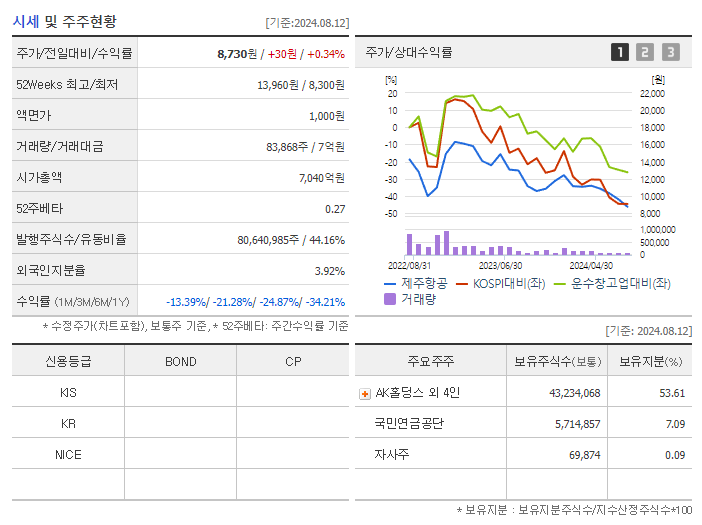This screenshot has height=525, width=702.
Task: Switch to chart tab 2
Action: (x=645, y=52)
